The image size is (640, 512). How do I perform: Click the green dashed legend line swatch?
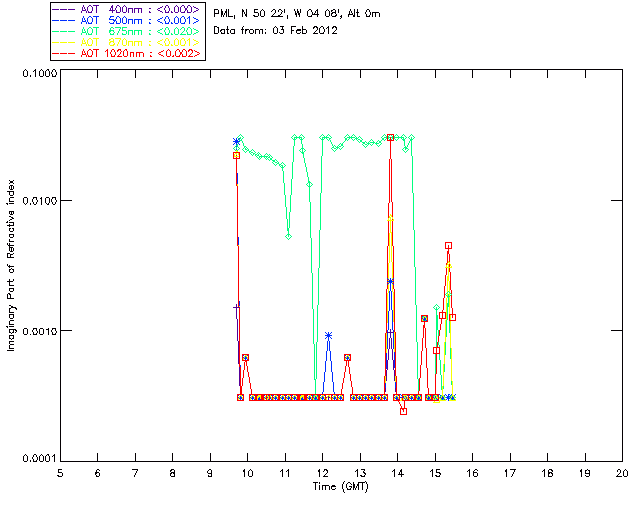64,31
